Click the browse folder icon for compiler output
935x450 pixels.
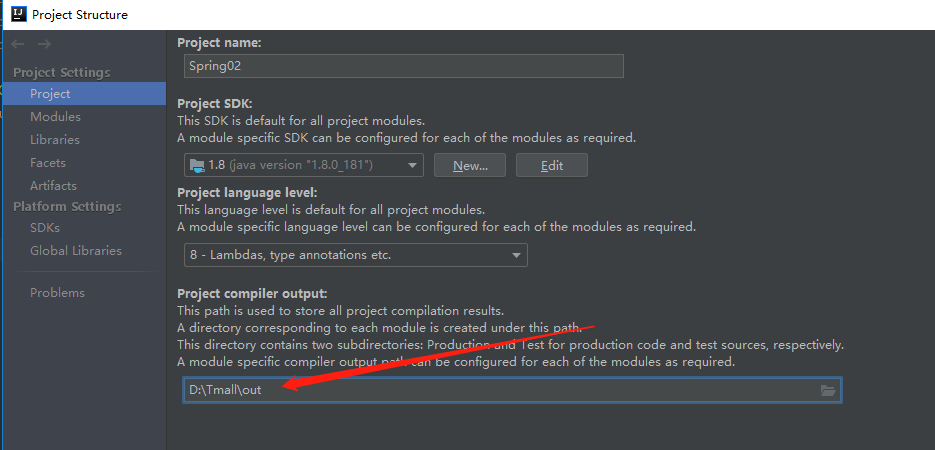(828, 390)
